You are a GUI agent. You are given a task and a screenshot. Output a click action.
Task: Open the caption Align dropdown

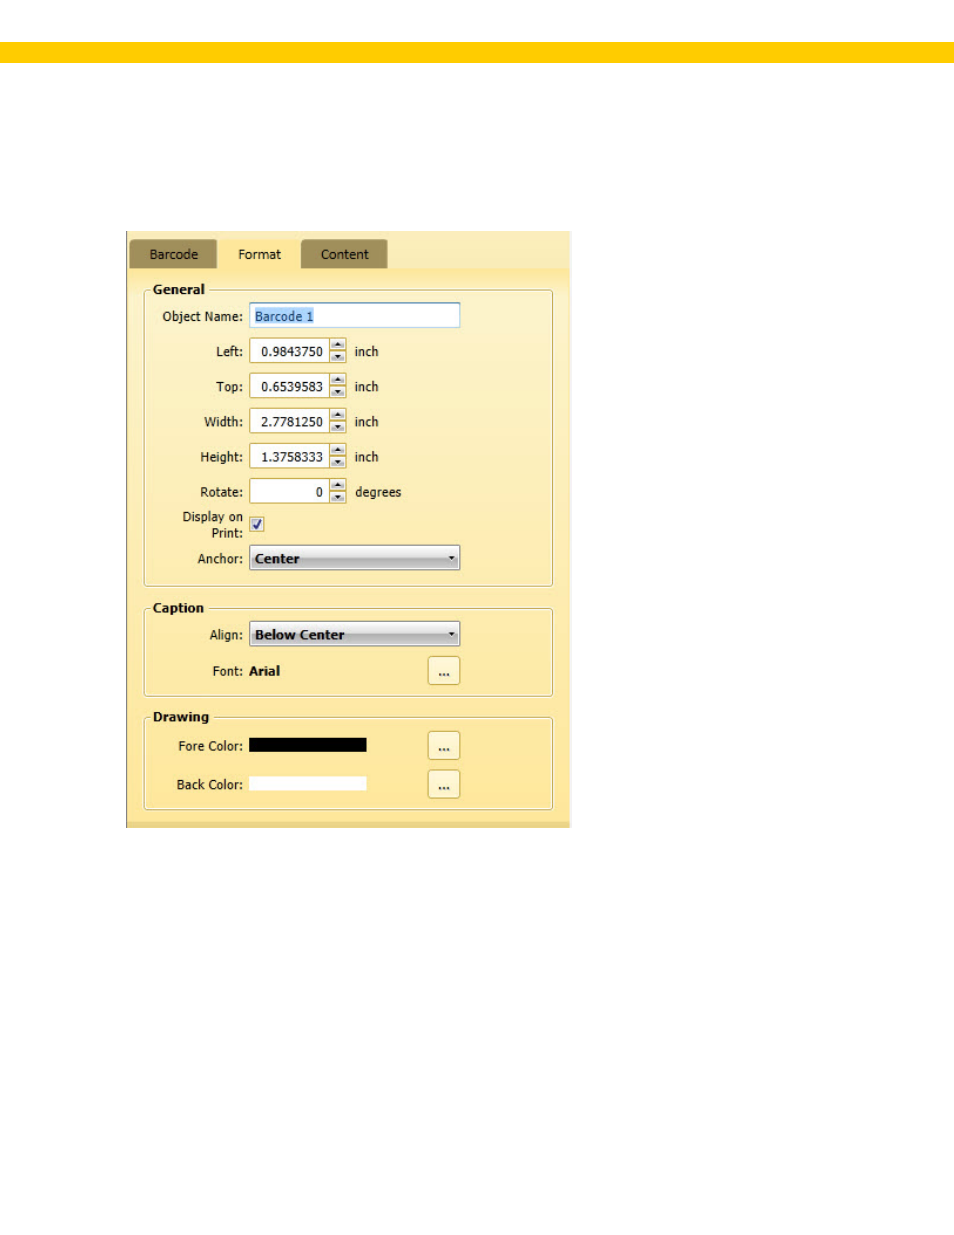354,634
